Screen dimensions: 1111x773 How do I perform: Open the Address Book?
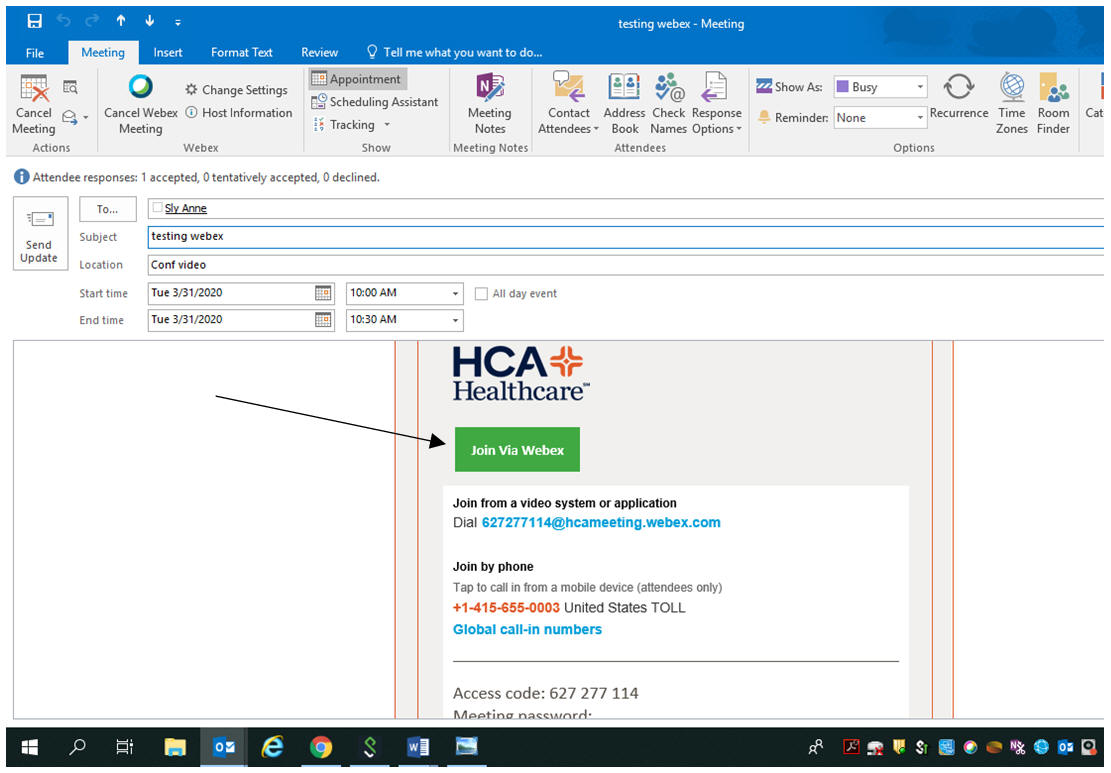tap(624, 88)
